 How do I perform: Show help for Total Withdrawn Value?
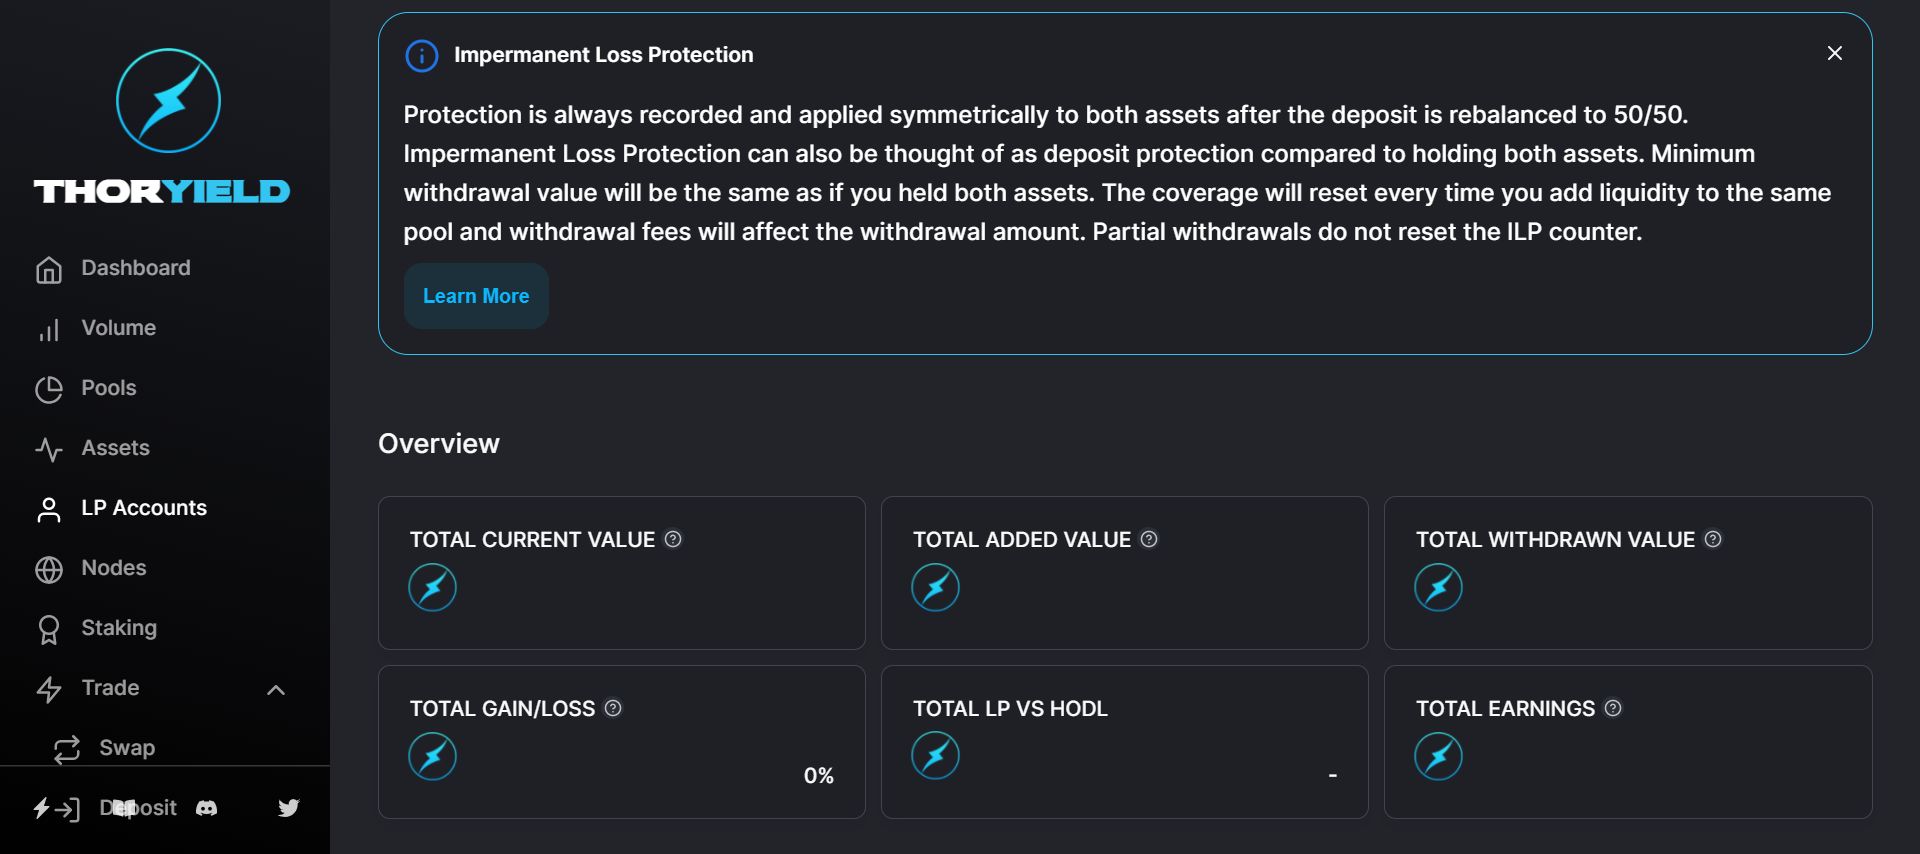[x=1714, y=539]
